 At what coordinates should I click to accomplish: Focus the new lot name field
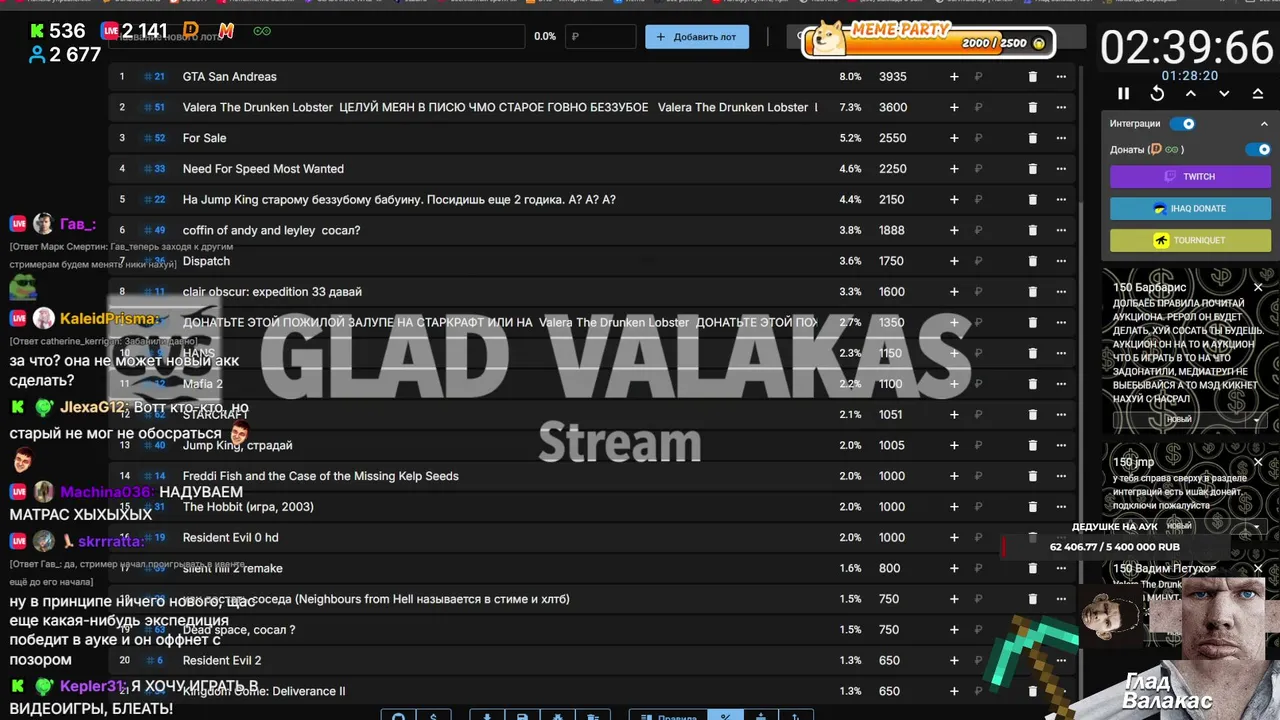tap(318, 37)
